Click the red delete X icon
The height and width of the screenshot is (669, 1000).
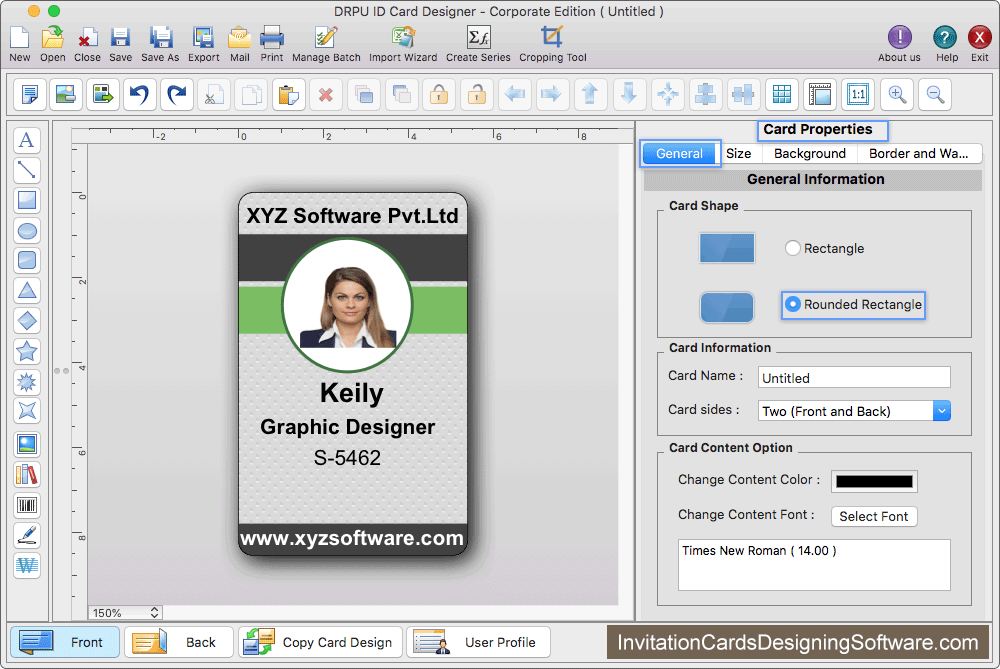click(x=326, y=95)
